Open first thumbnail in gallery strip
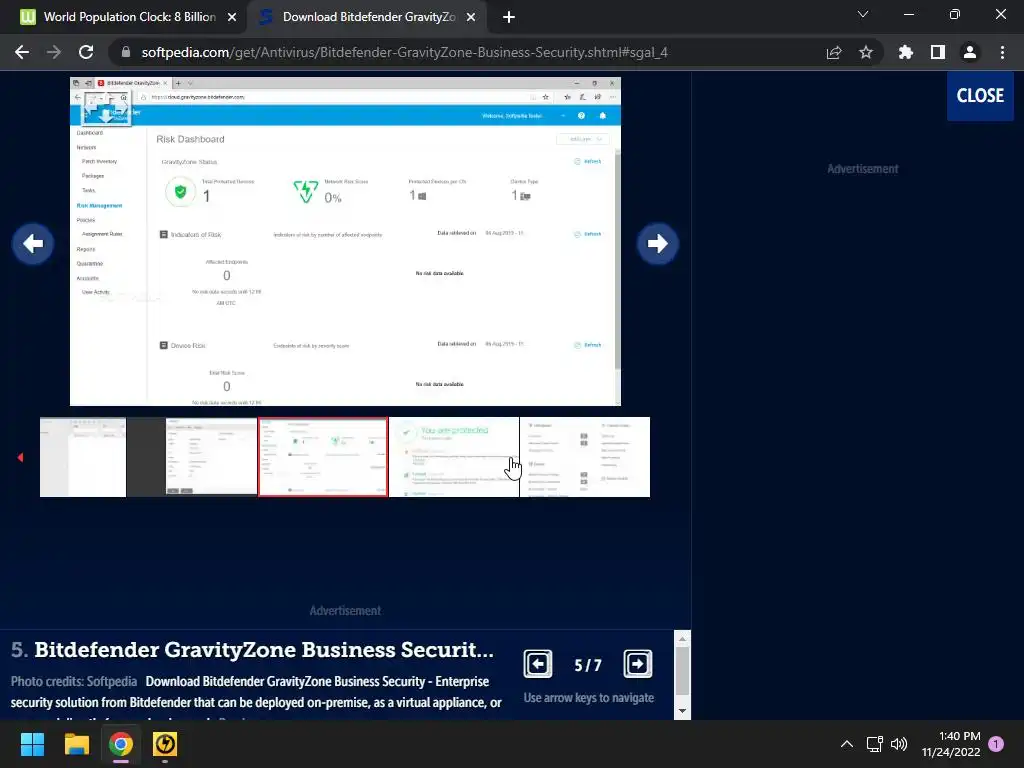Viewport: 1024px width, 768px height. (83, 457)
